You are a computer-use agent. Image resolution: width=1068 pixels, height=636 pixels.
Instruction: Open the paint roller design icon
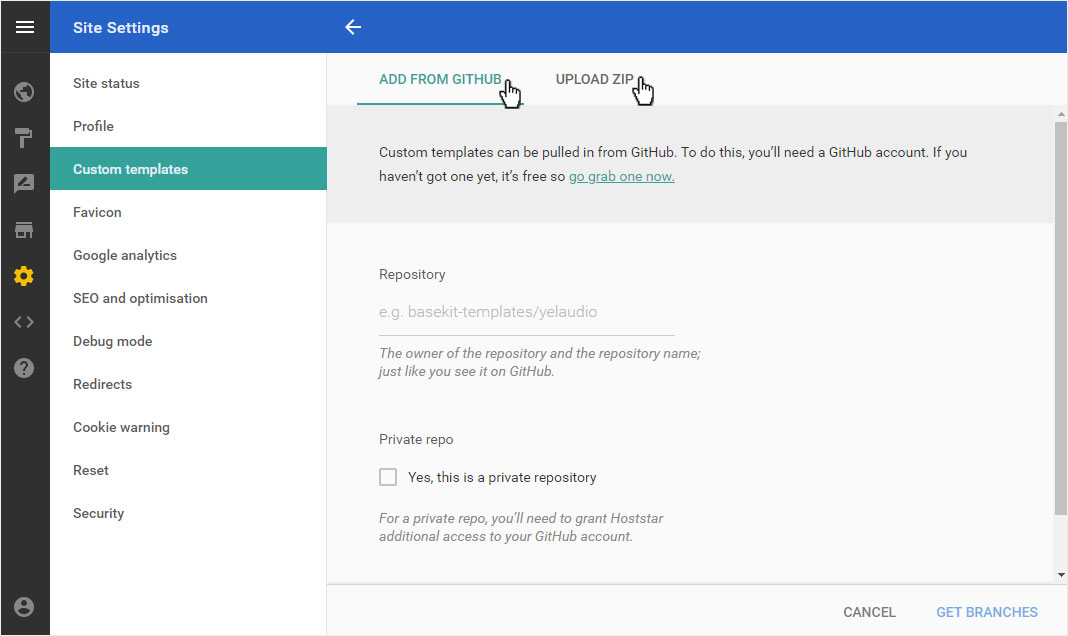coord(24,138)
